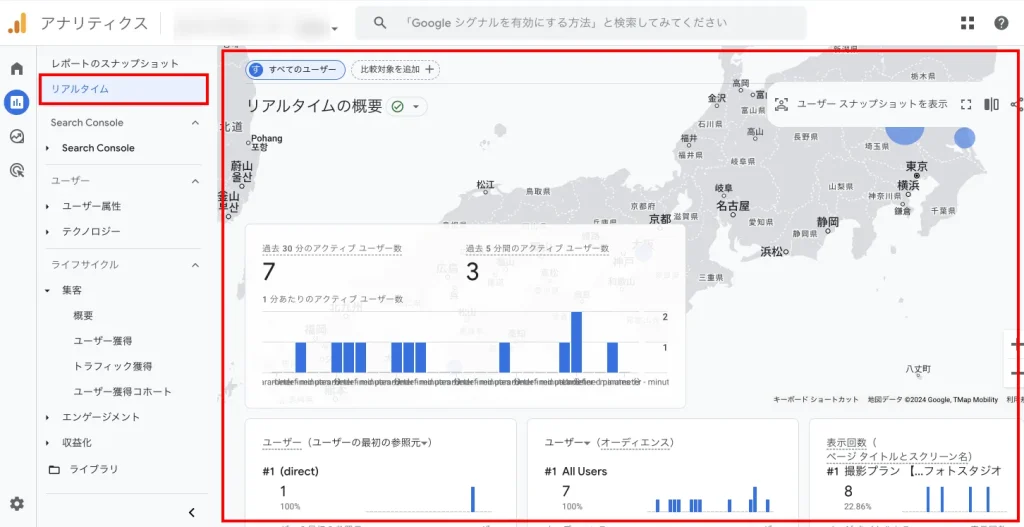
Task: Click 過去 30 分のアクティブ ユーザー数 label
Action: tap(332, 249)
